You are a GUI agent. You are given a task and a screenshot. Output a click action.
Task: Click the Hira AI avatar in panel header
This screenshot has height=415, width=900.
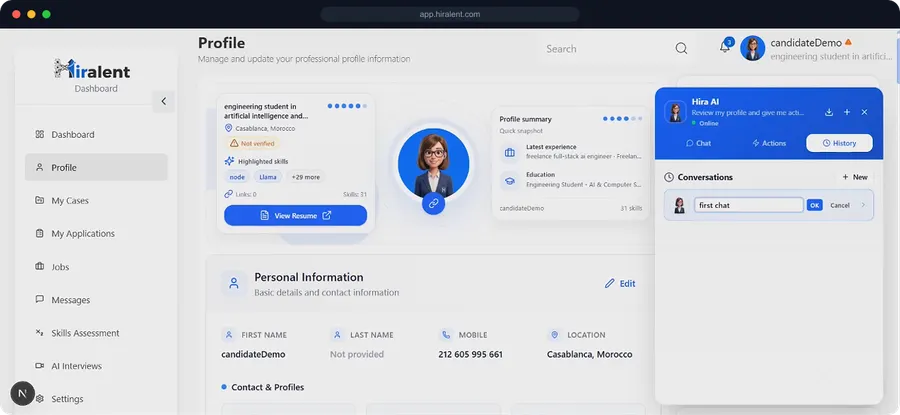point(676,112)
